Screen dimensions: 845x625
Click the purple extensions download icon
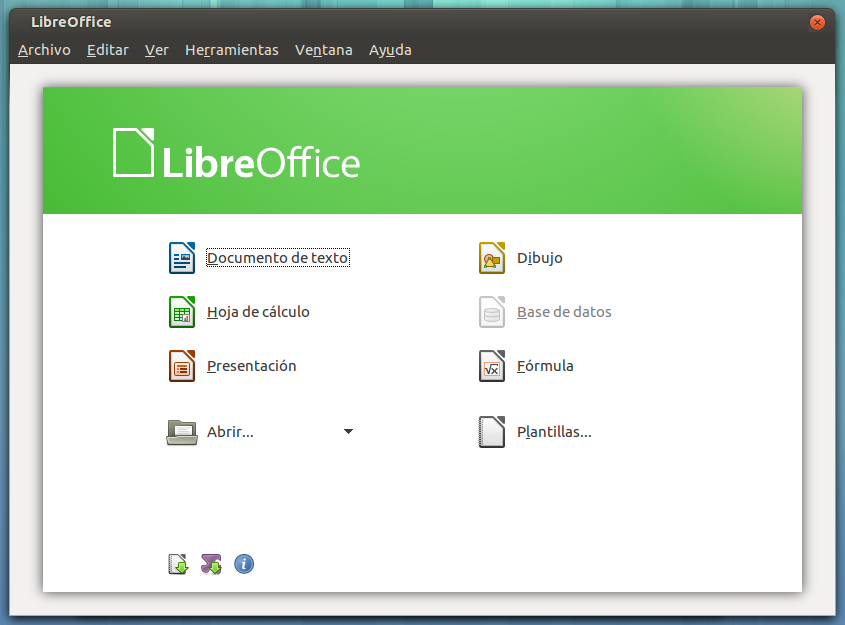(211, 563)
